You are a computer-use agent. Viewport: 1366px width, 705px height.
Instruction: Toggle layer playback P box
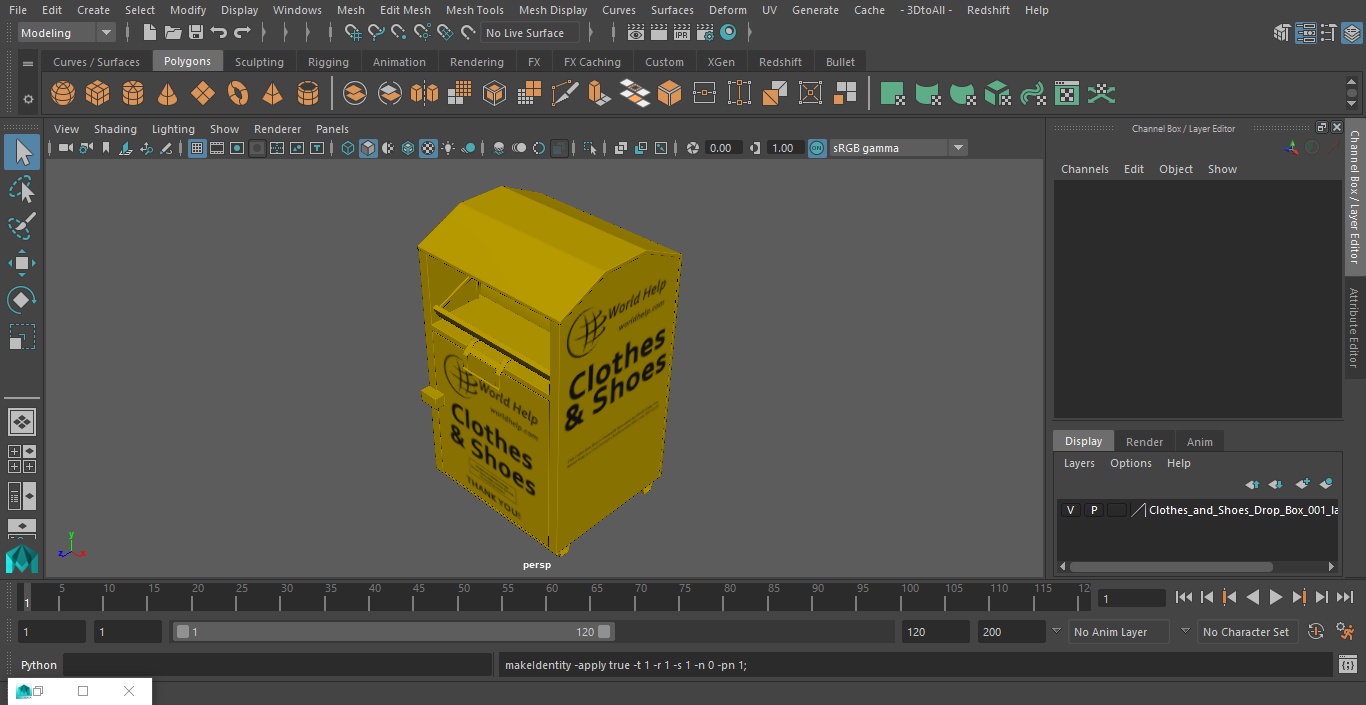point(1094,510)
